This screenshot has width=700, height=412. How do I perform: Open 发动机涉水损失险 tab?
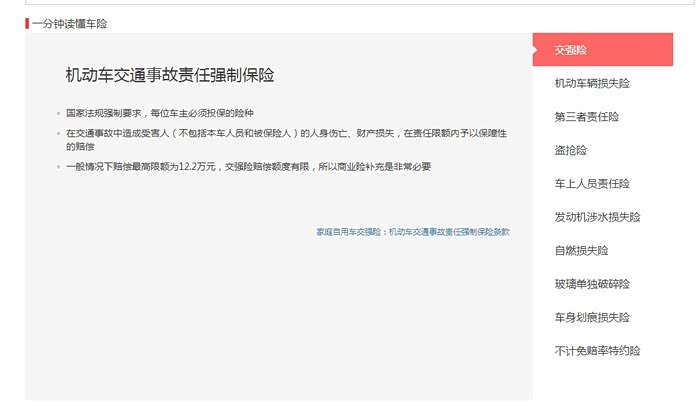597,217
